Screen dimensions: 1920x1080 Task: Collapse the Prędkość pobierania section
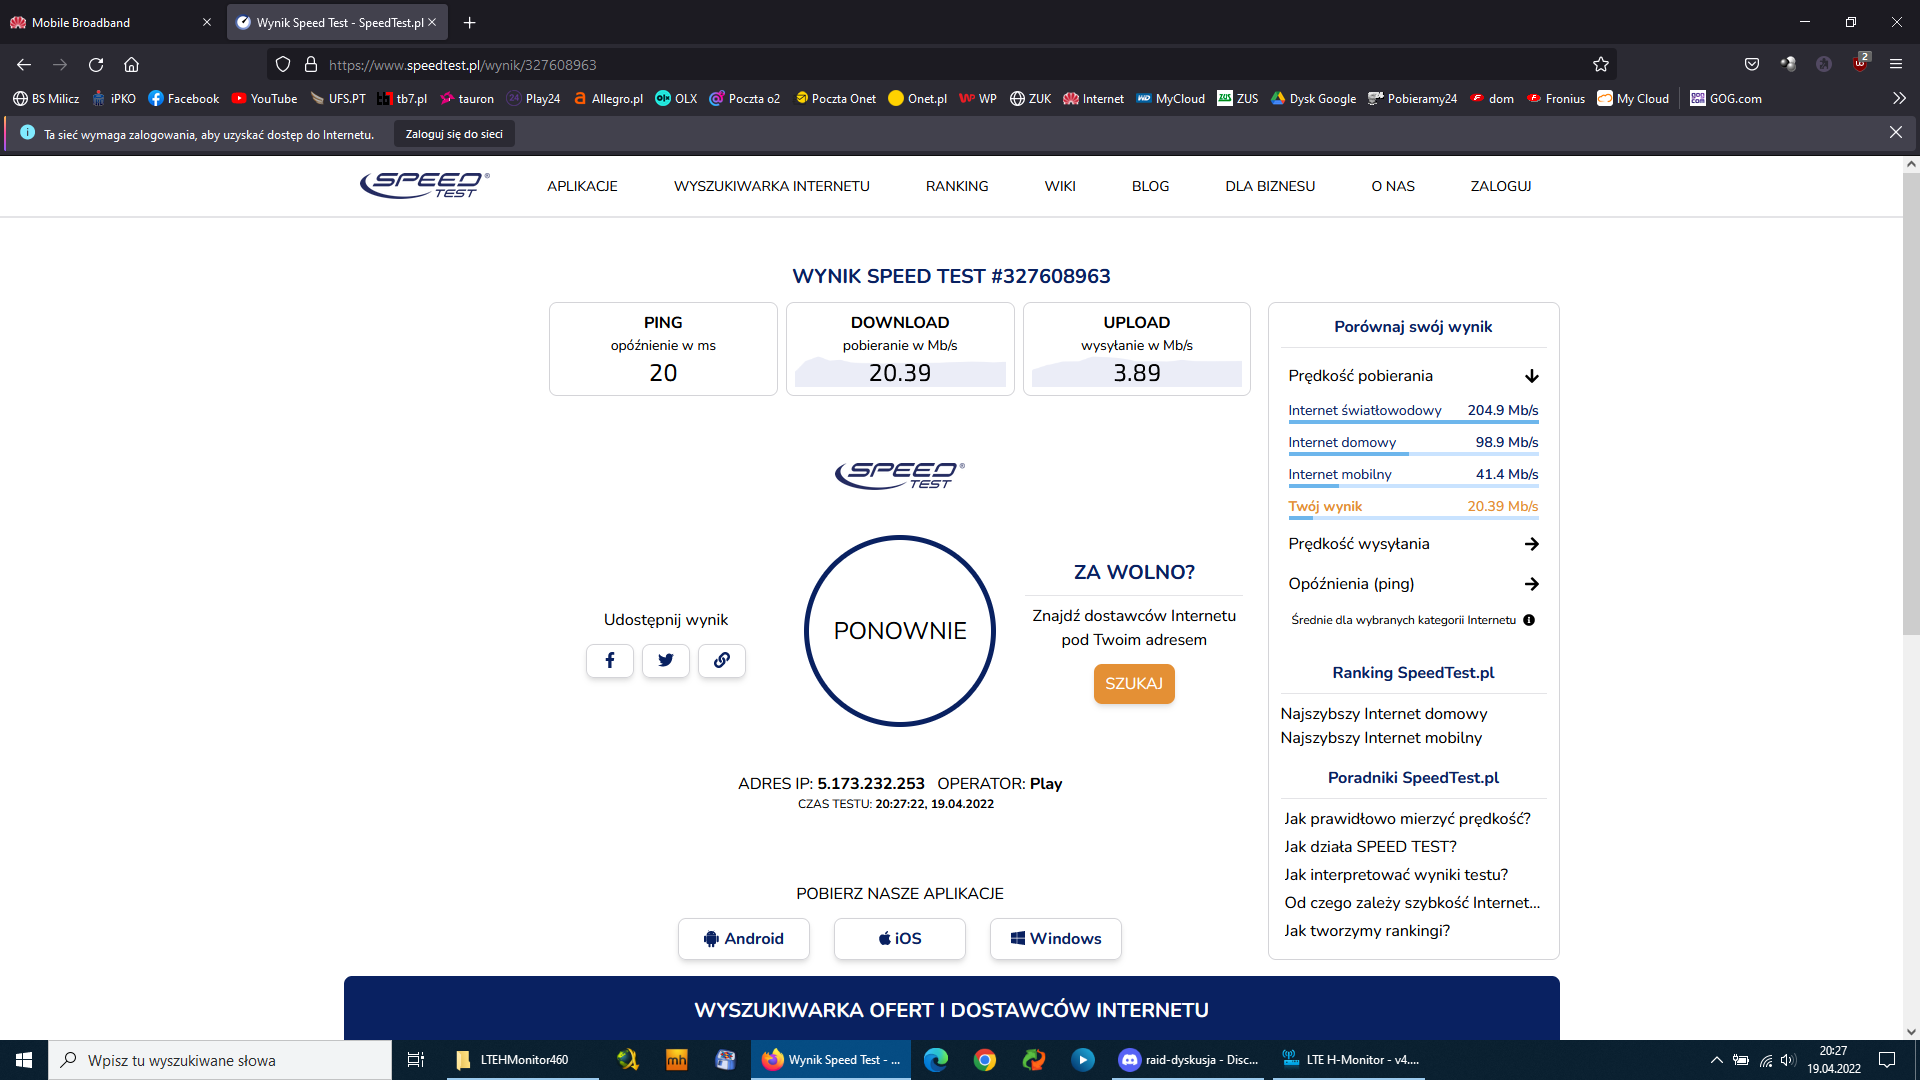tap(1413, 376)
